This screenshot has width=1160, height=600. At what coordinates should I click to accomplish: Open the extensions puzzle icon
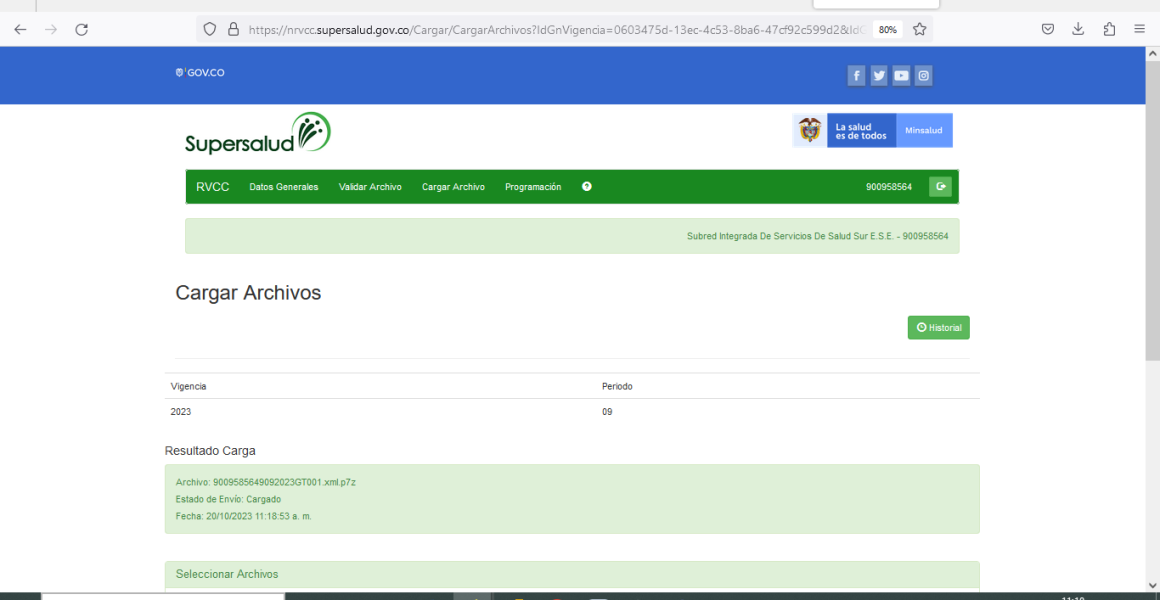1109,30
